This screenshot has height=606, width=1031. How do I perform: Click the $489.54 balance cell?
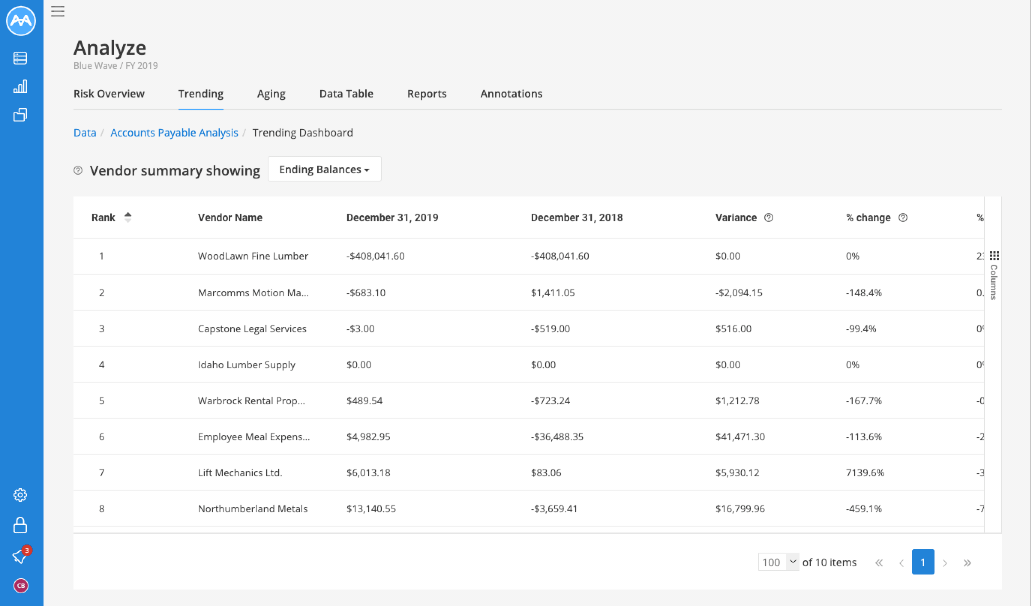[364, 401]
